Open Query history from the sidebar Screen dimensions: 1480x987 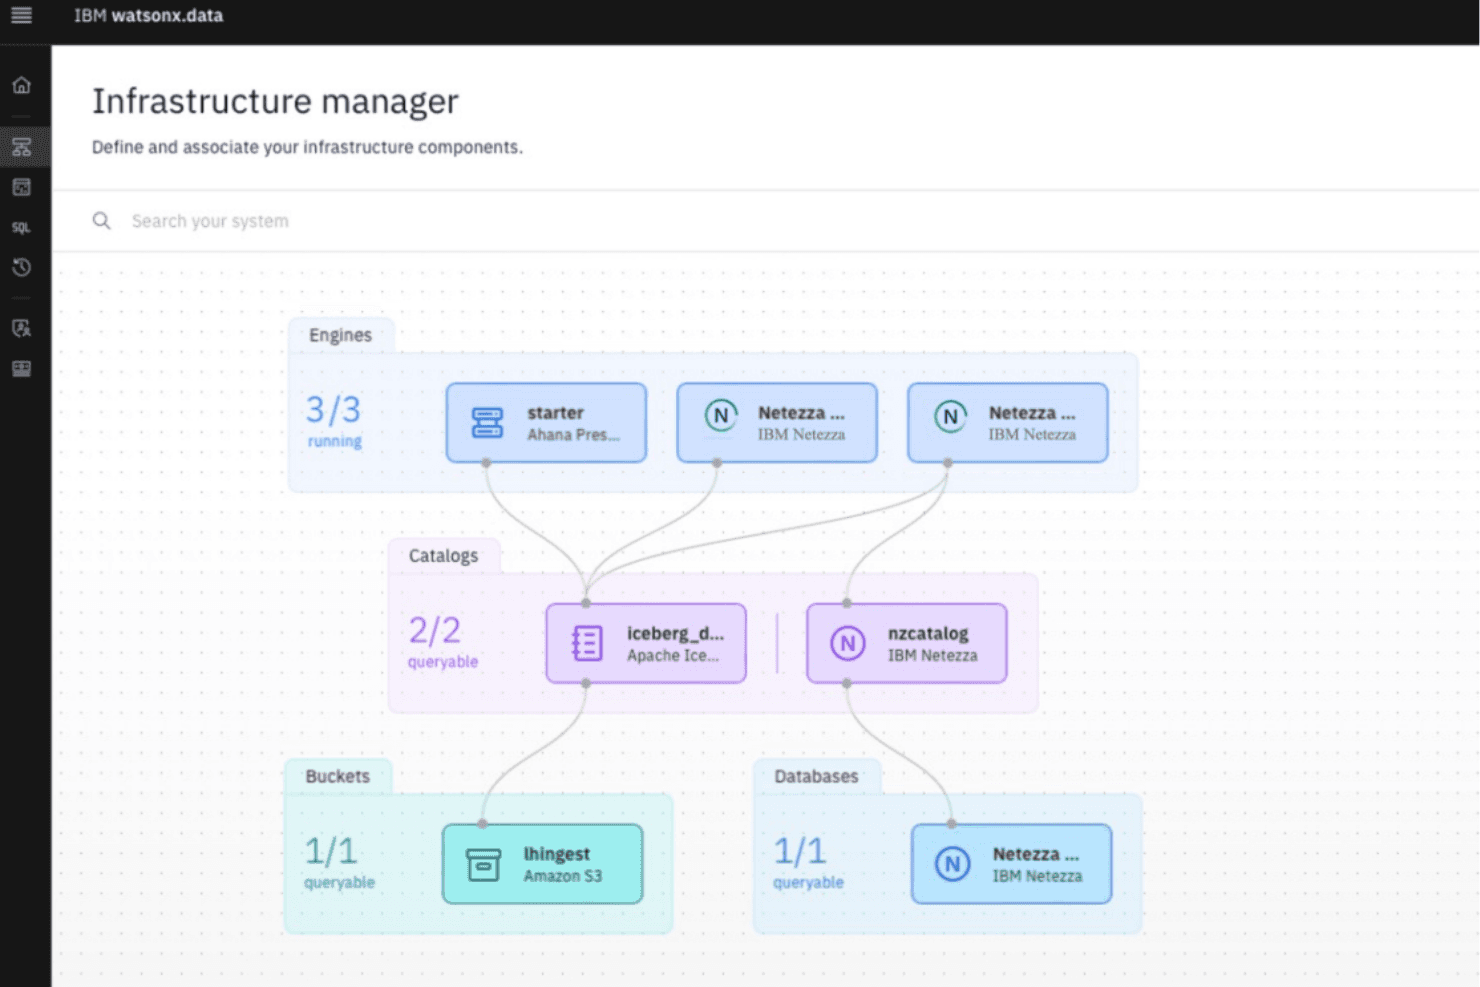[x=21, y=267]
